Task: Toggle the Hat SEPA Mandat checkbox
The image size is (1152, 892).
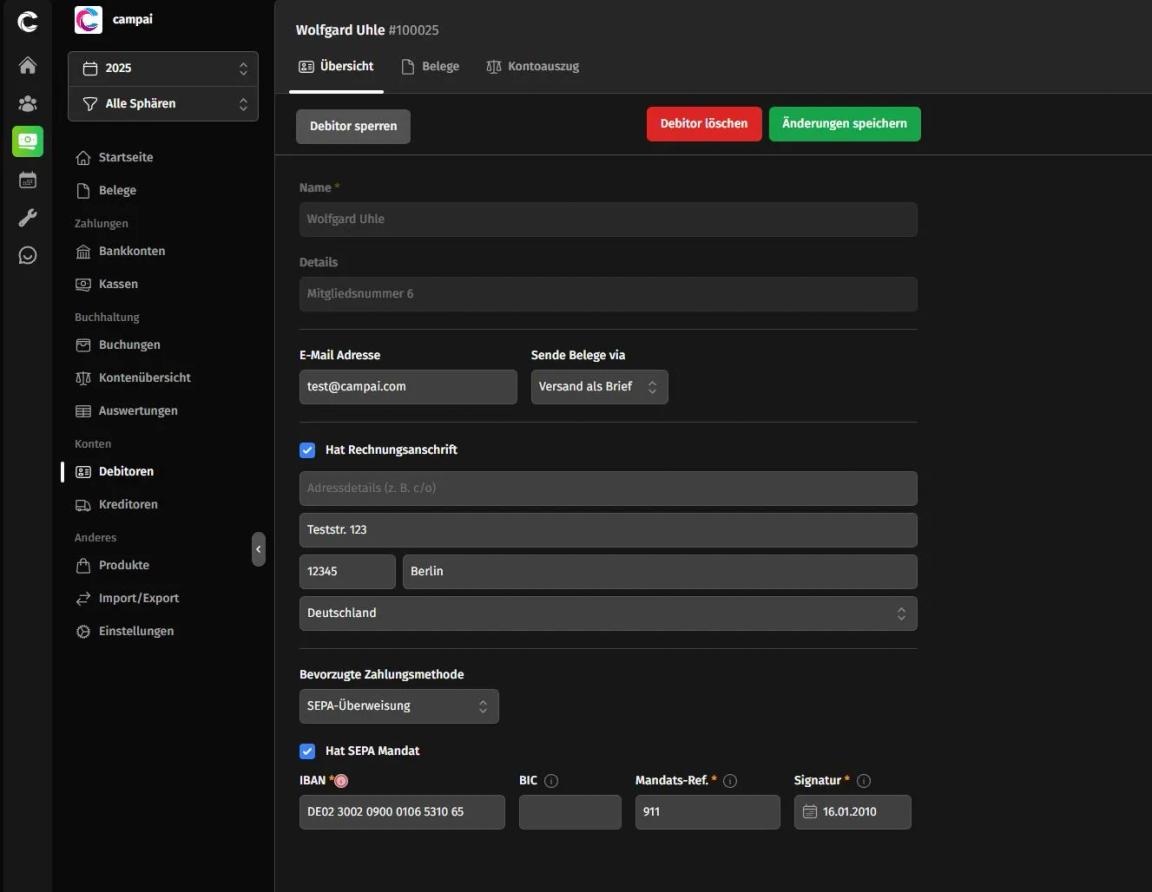Action: pyautogui.click(x=307, y=751)
